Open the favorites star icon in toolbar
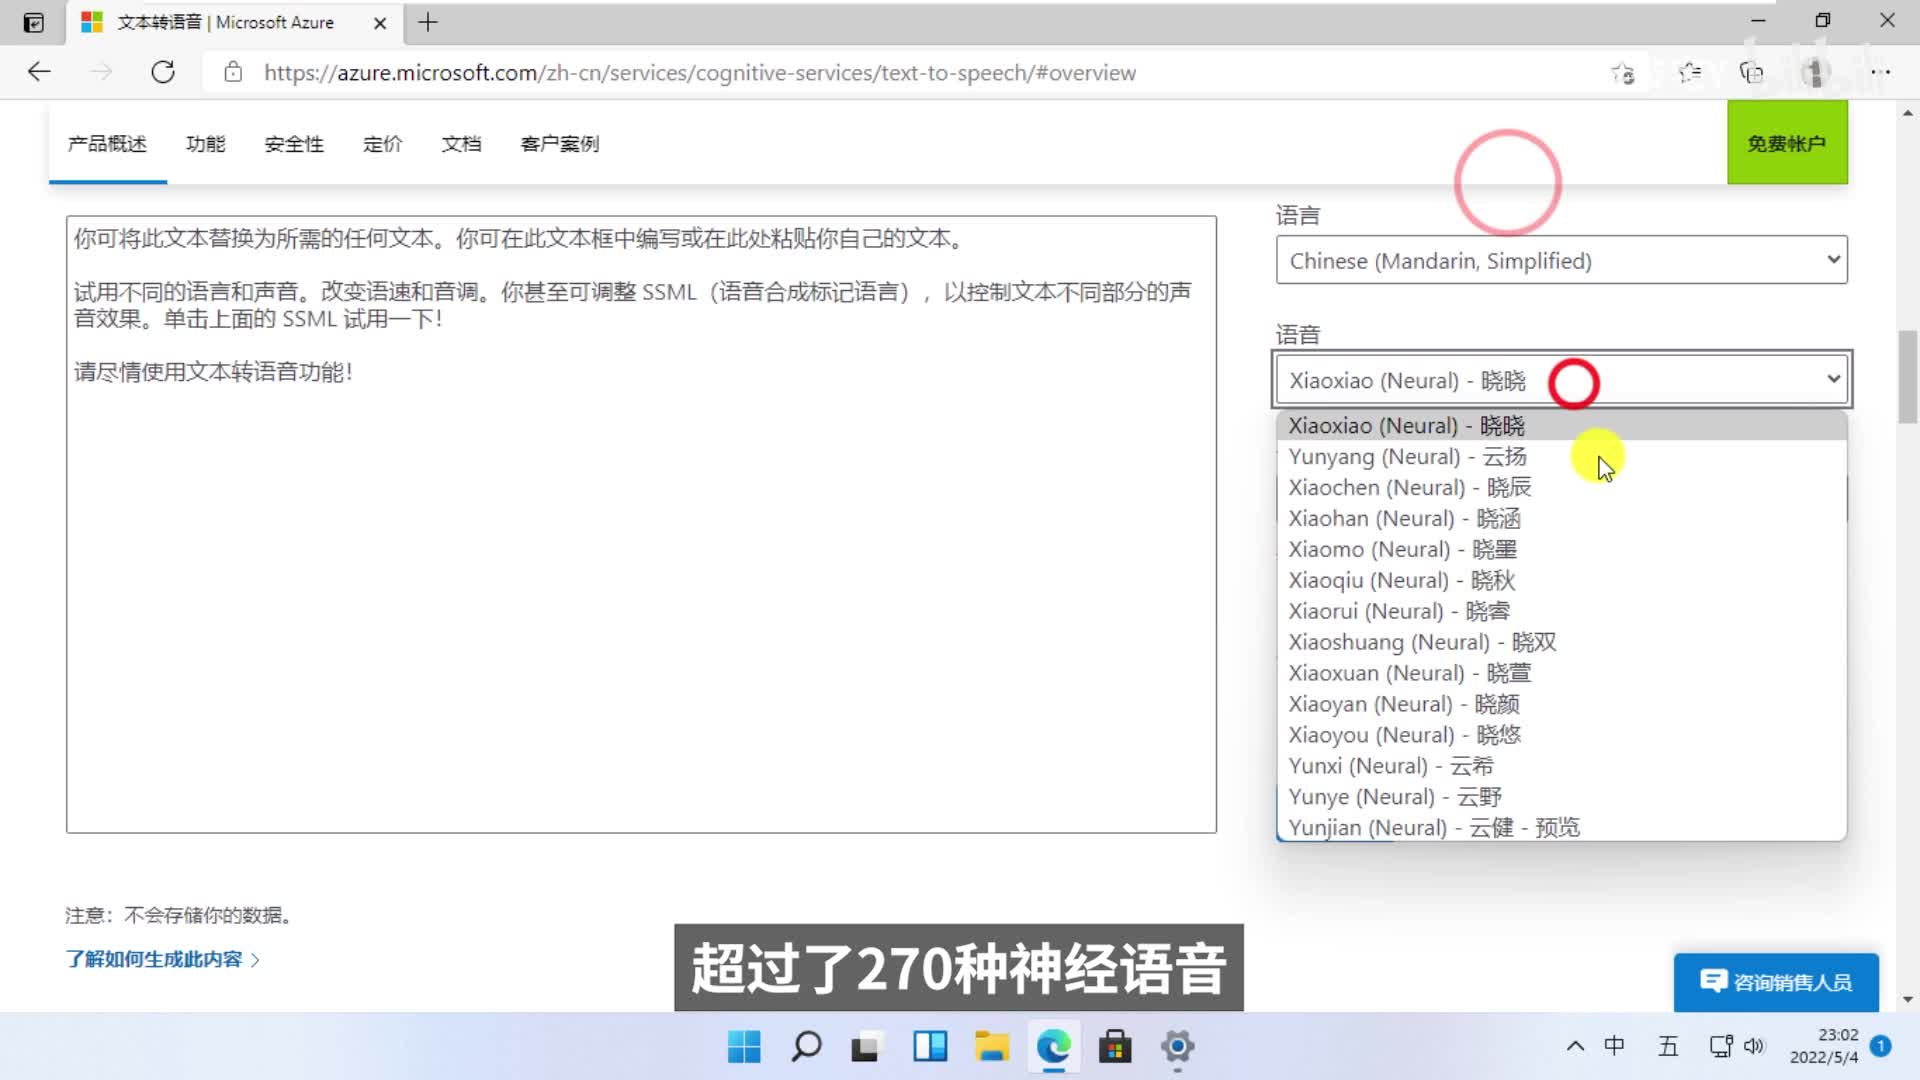The width and height of the screenshot is (1920, 1080). point(1689,72)
